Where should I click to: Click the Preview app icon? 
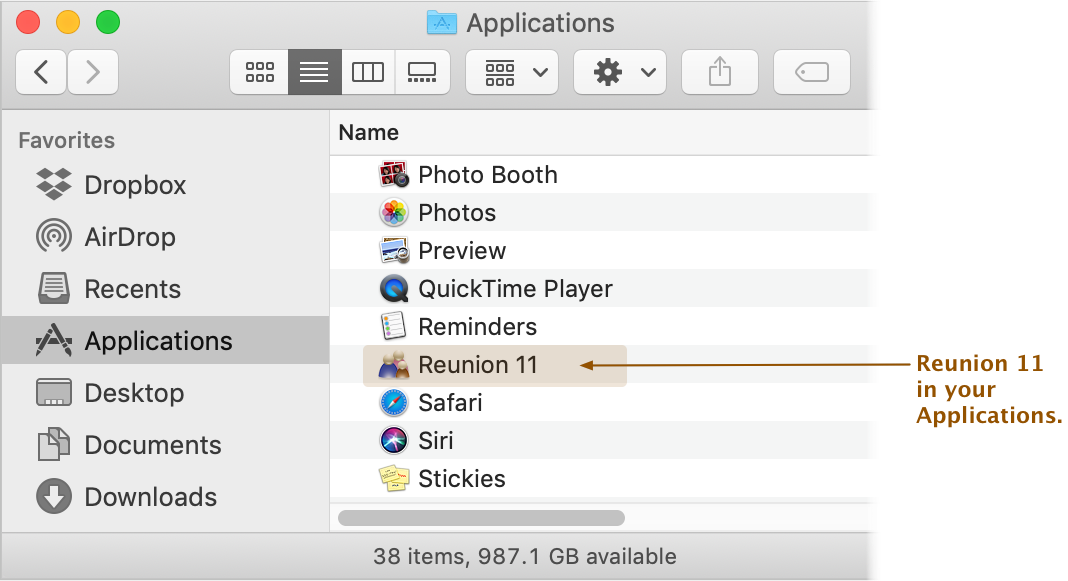394,250
